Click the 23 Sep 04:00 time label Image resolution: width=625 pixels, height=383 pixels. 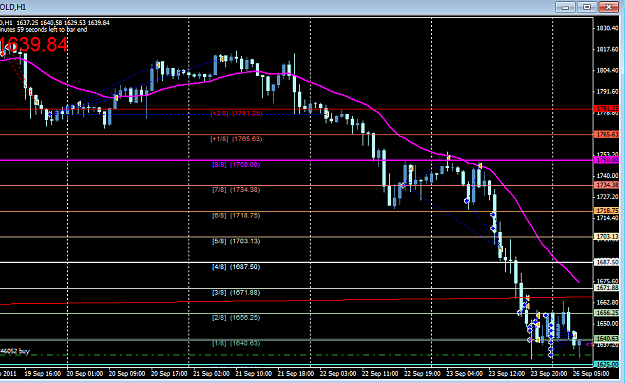tap(464, 374)
